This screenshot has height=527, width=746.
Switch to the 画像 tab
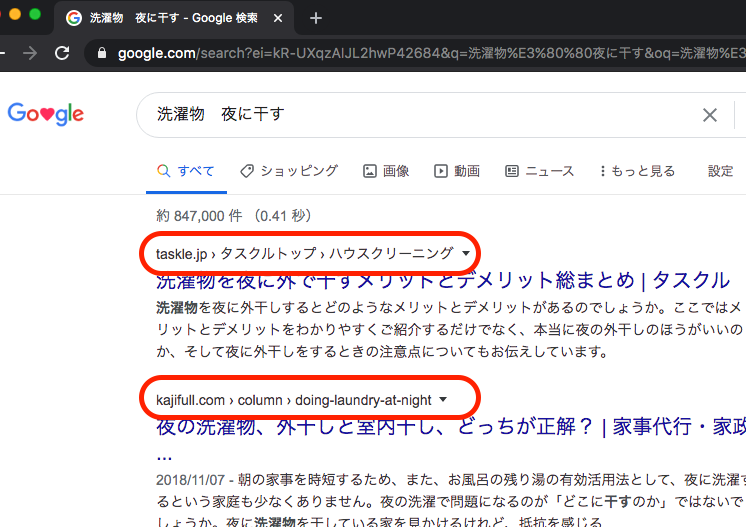386,171
